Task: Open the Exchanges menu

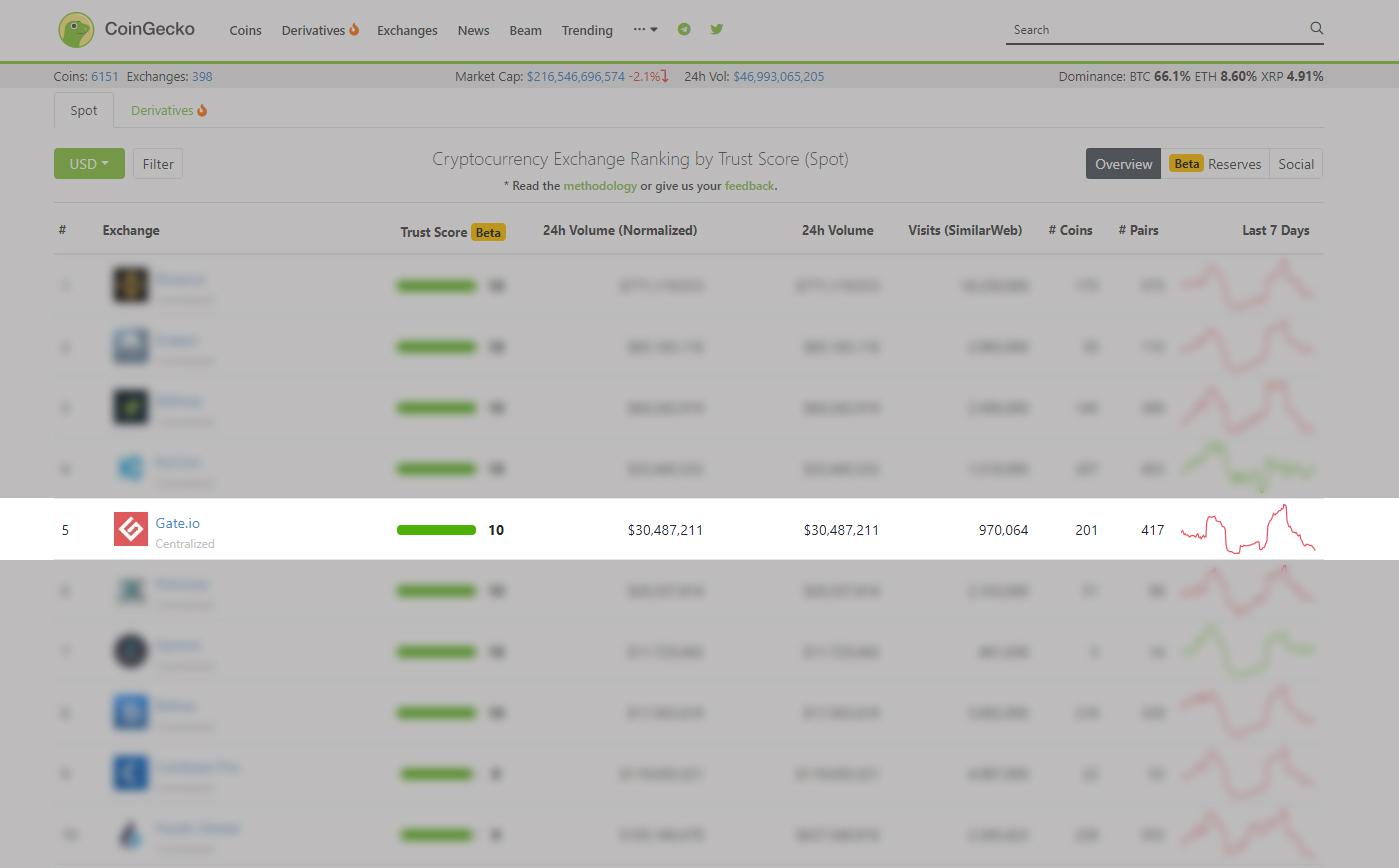Action: (x=407, y=30)
